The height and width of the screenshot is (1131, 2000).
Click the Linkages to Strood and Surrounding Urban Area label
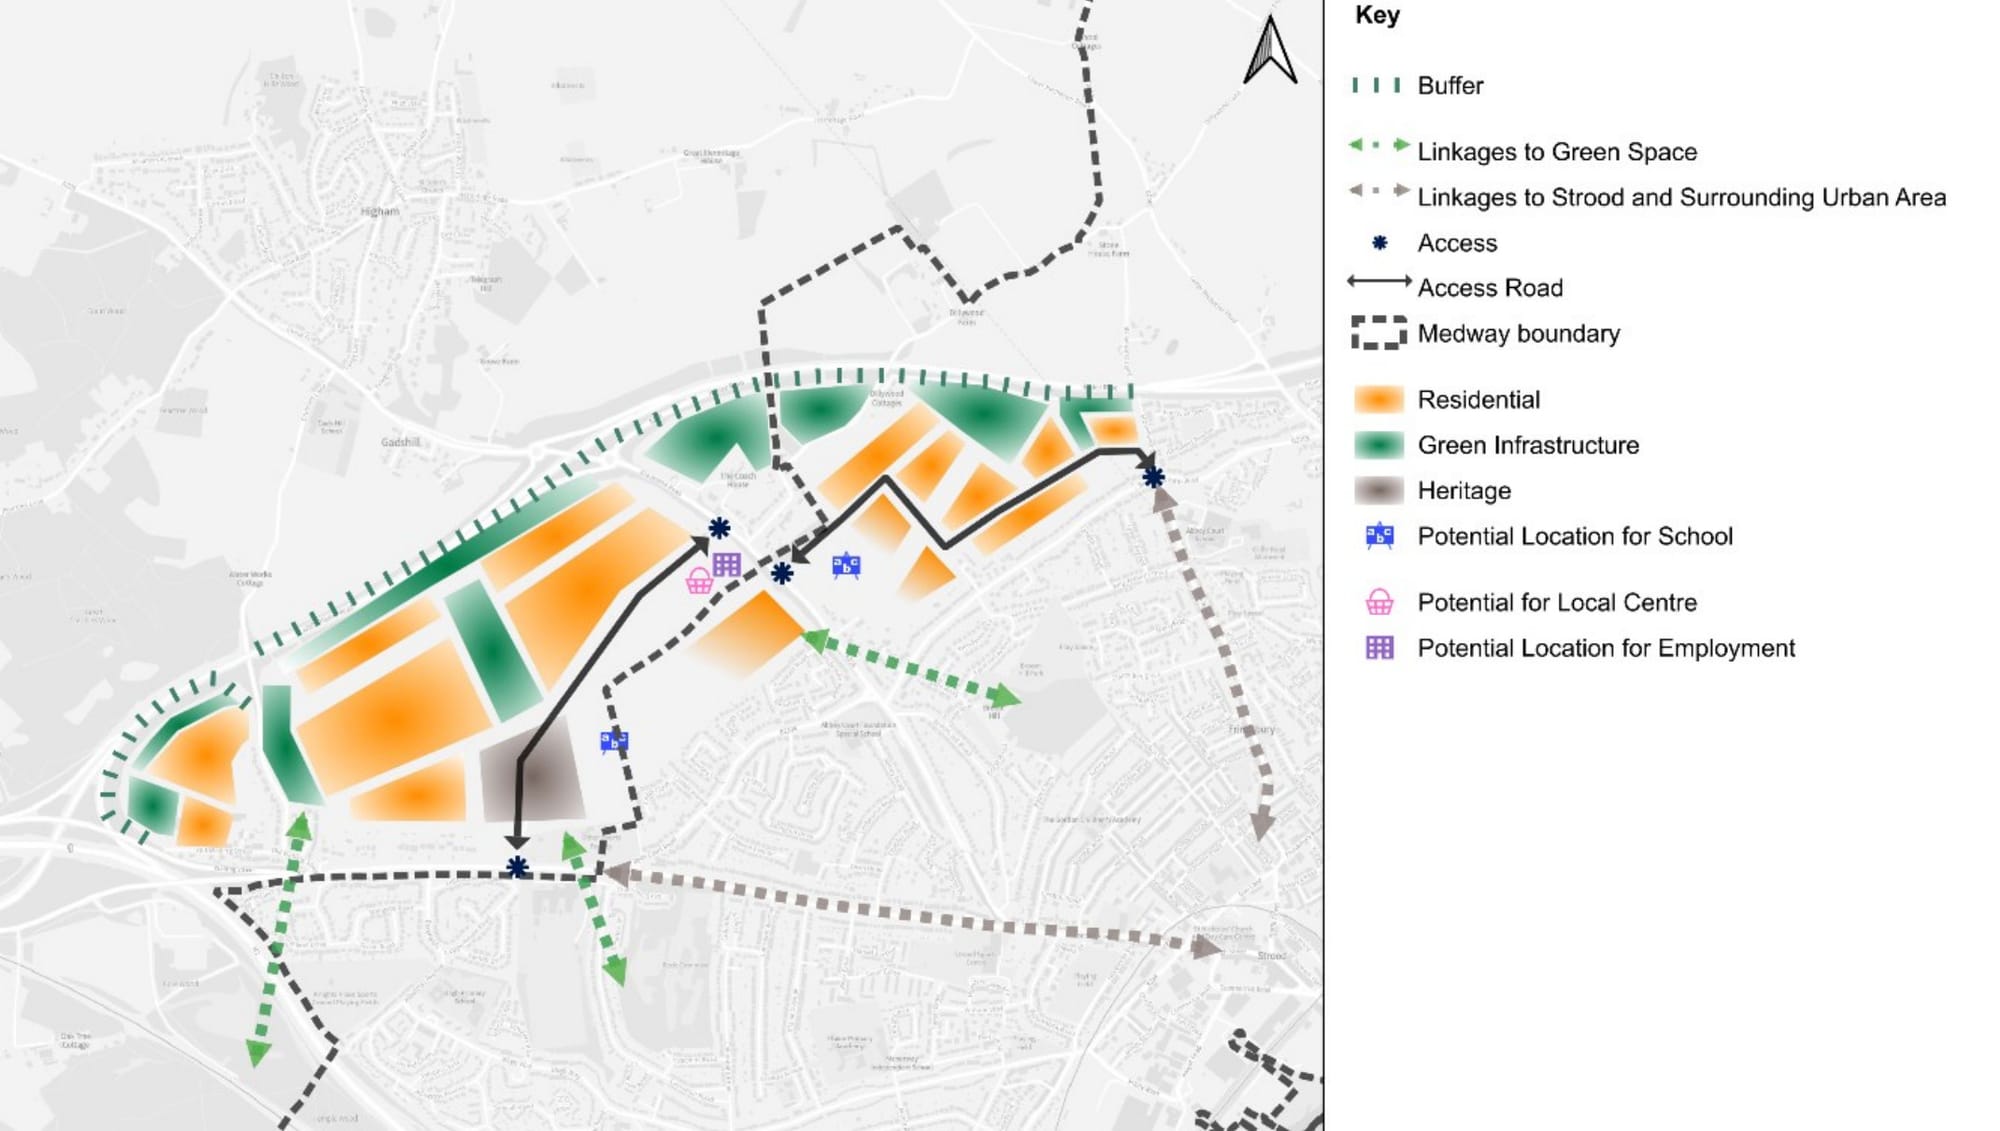pyautogui.click(x=1681, y=197)
